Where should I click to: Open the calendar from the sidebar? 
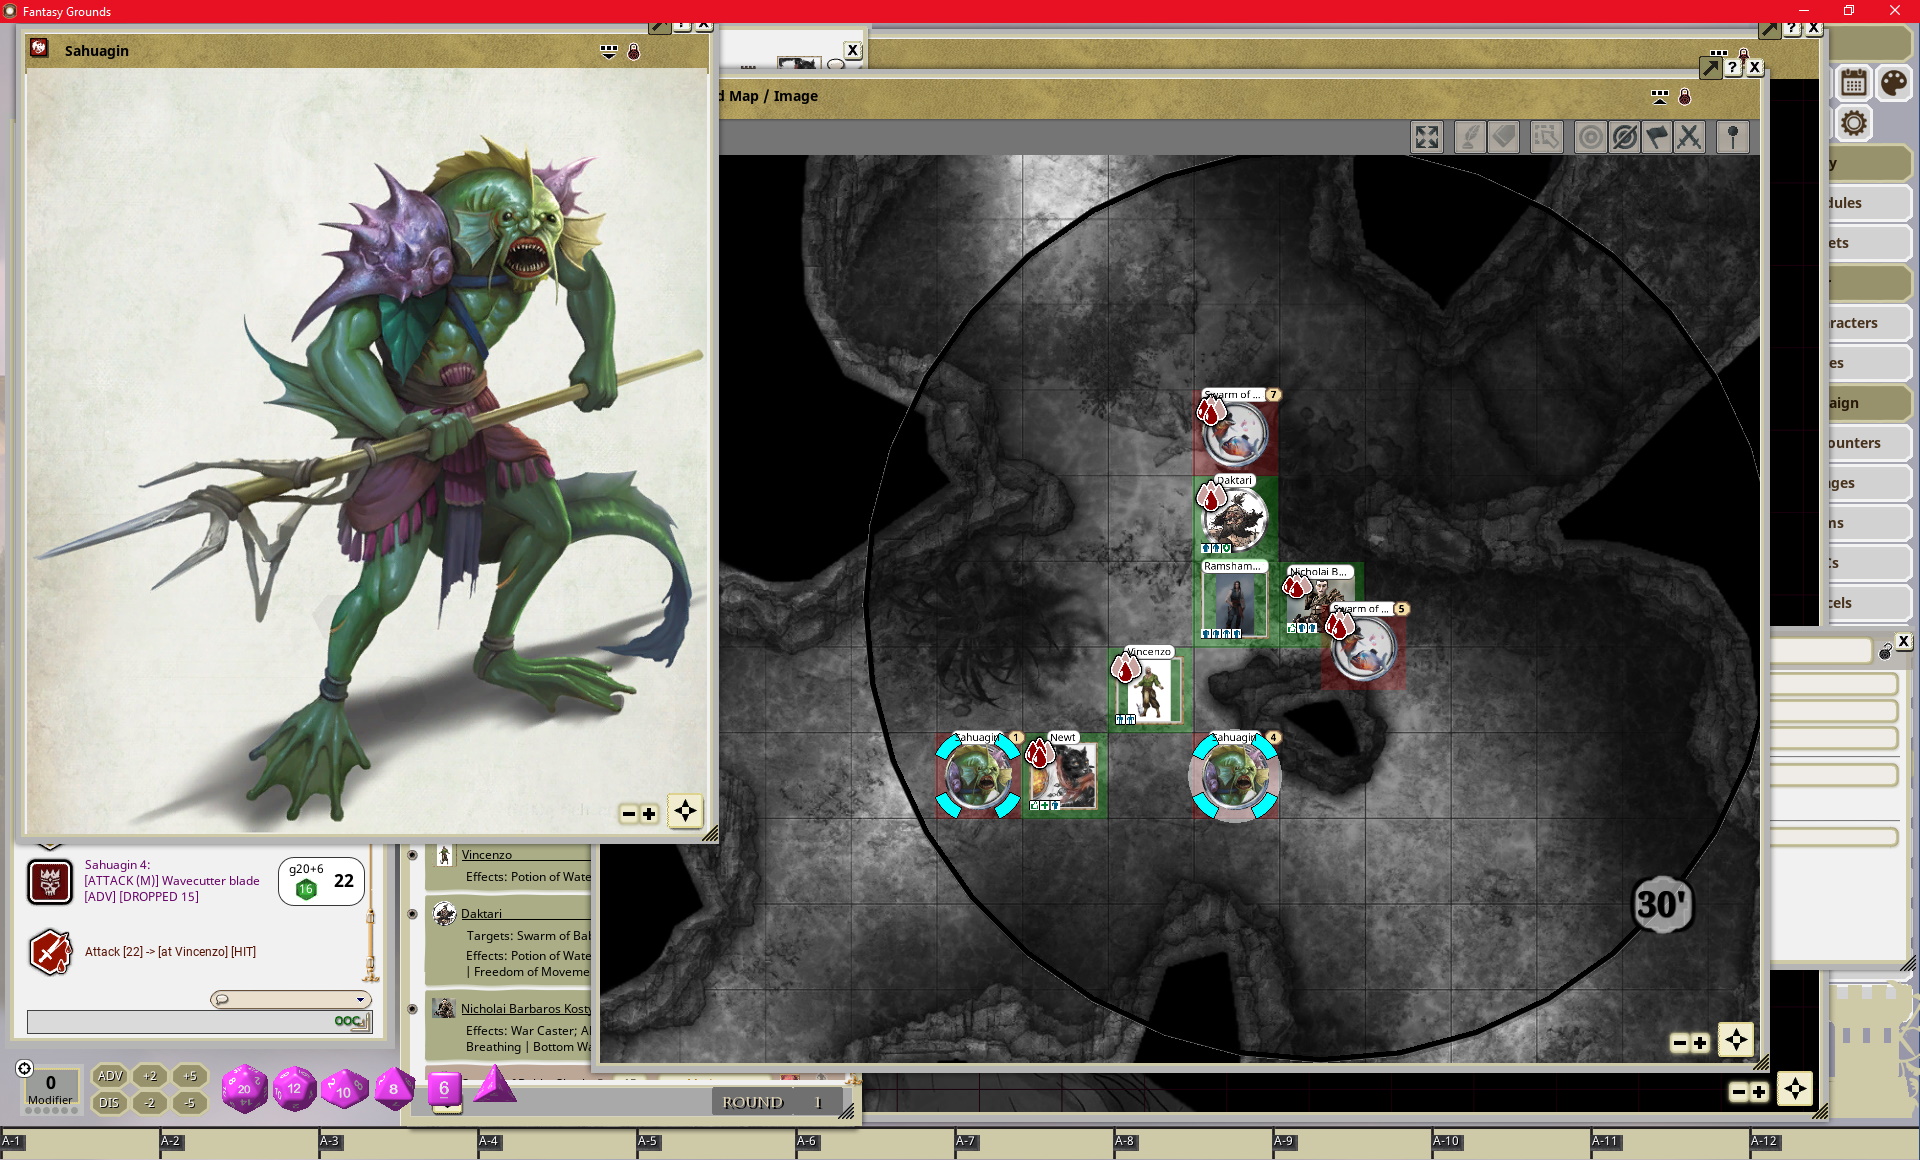pyautogui.click(x=1853, y=83)
